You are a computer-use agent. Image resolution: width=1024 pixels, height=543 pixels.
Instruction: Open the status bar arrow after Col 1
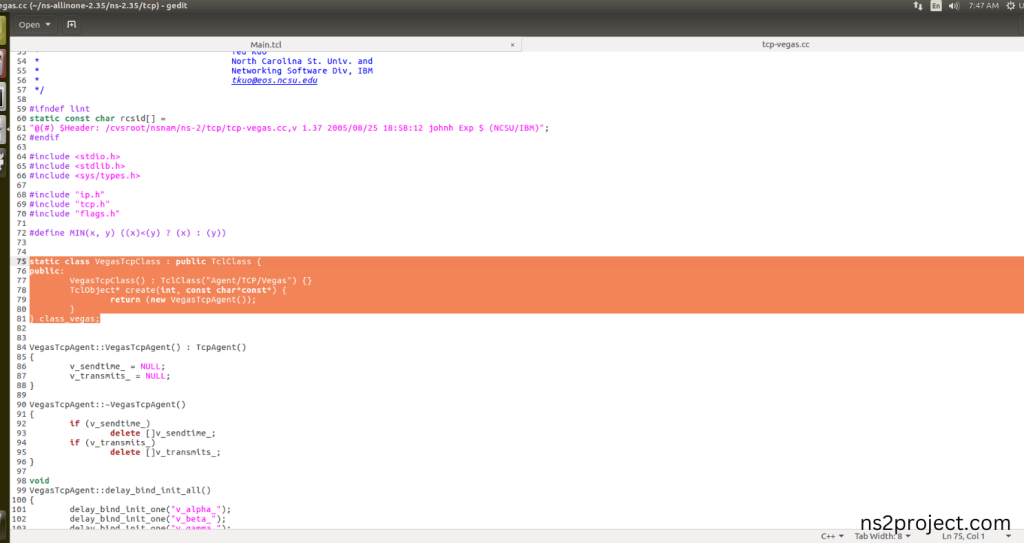pos(1008,536)
